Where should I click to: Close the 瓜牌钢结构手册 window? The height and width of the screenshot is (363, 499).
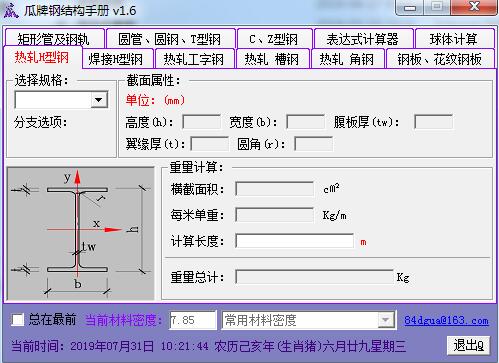(474, 7)
